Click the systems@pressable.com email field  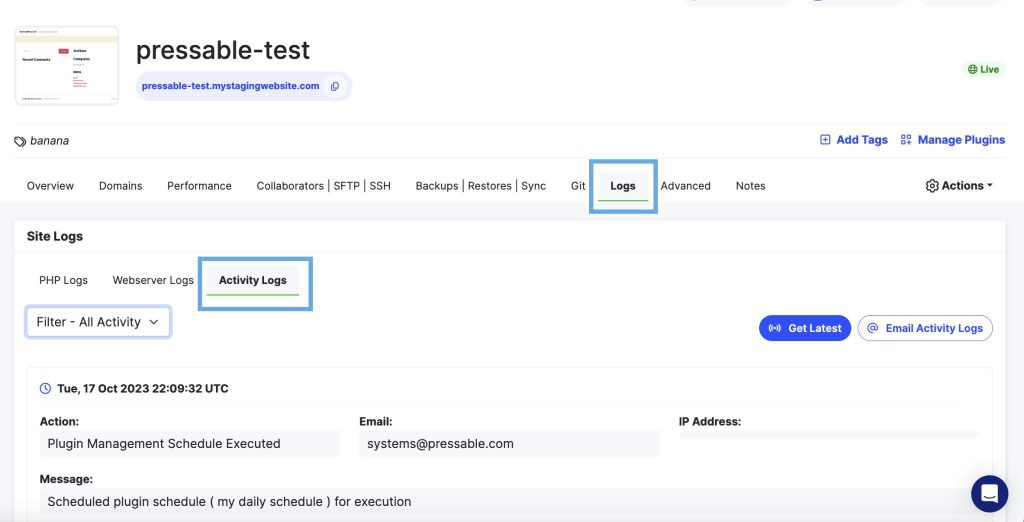pos(509,443)
